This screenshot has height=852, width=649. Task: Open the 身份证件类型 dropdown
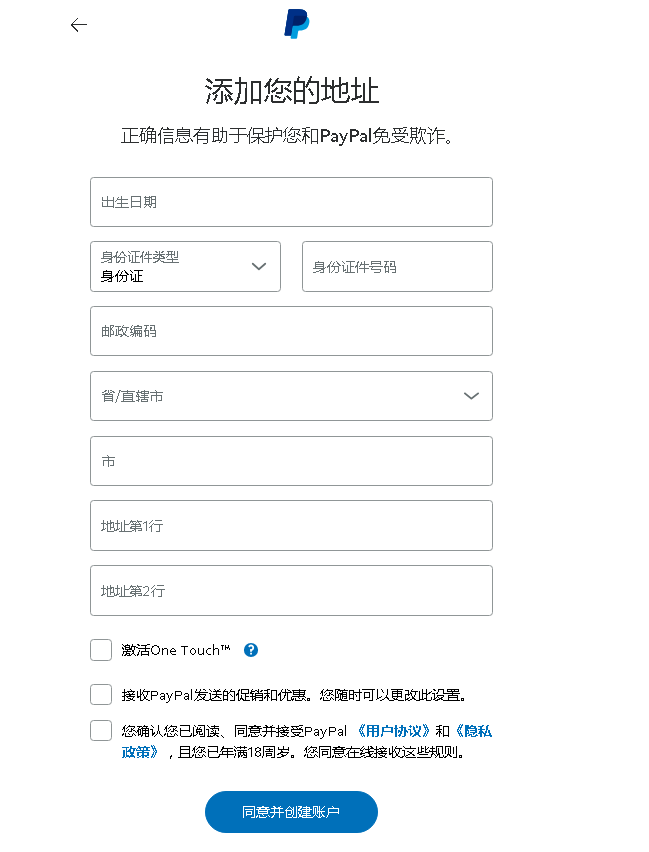point(185,266)
